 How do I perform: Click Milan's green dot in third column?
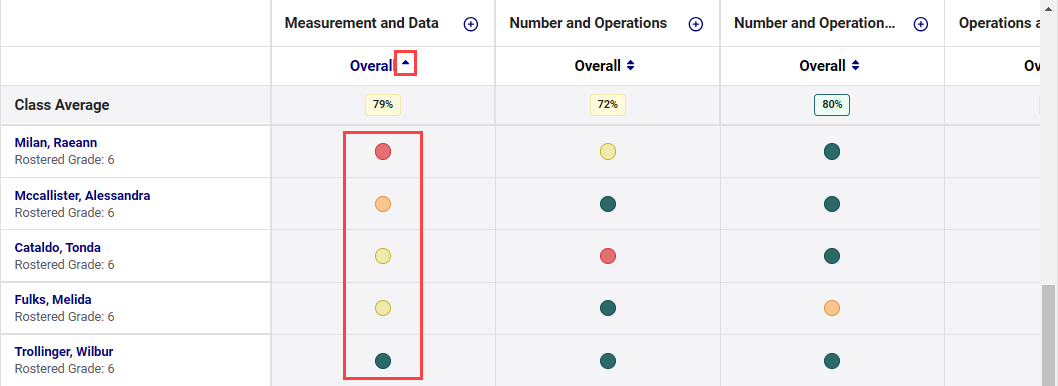coord(832,151)
